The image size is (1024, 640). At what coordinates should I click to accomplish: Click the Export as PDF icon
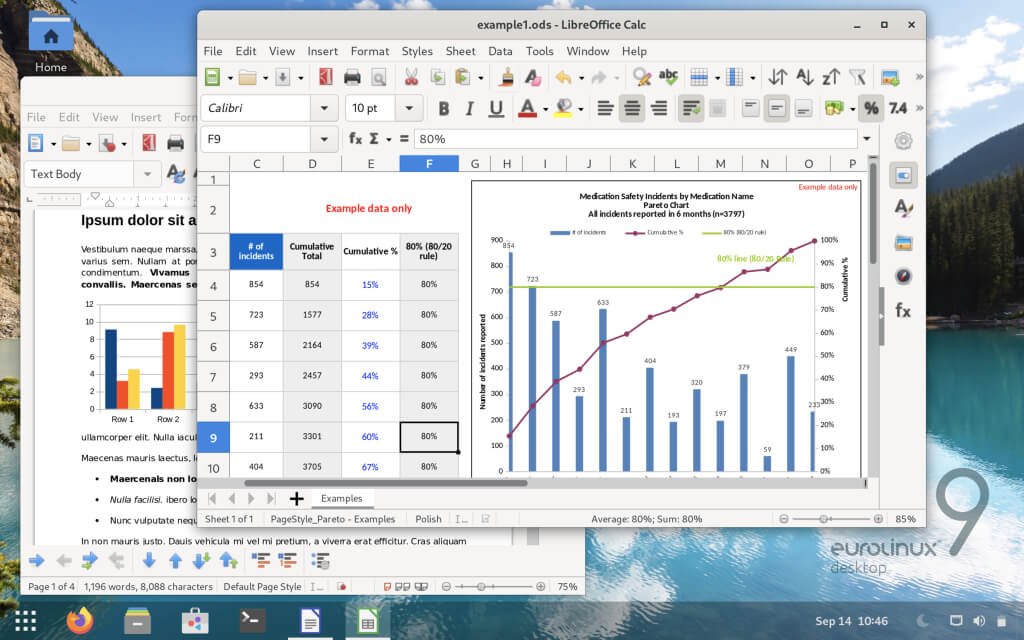coord(326,75)
